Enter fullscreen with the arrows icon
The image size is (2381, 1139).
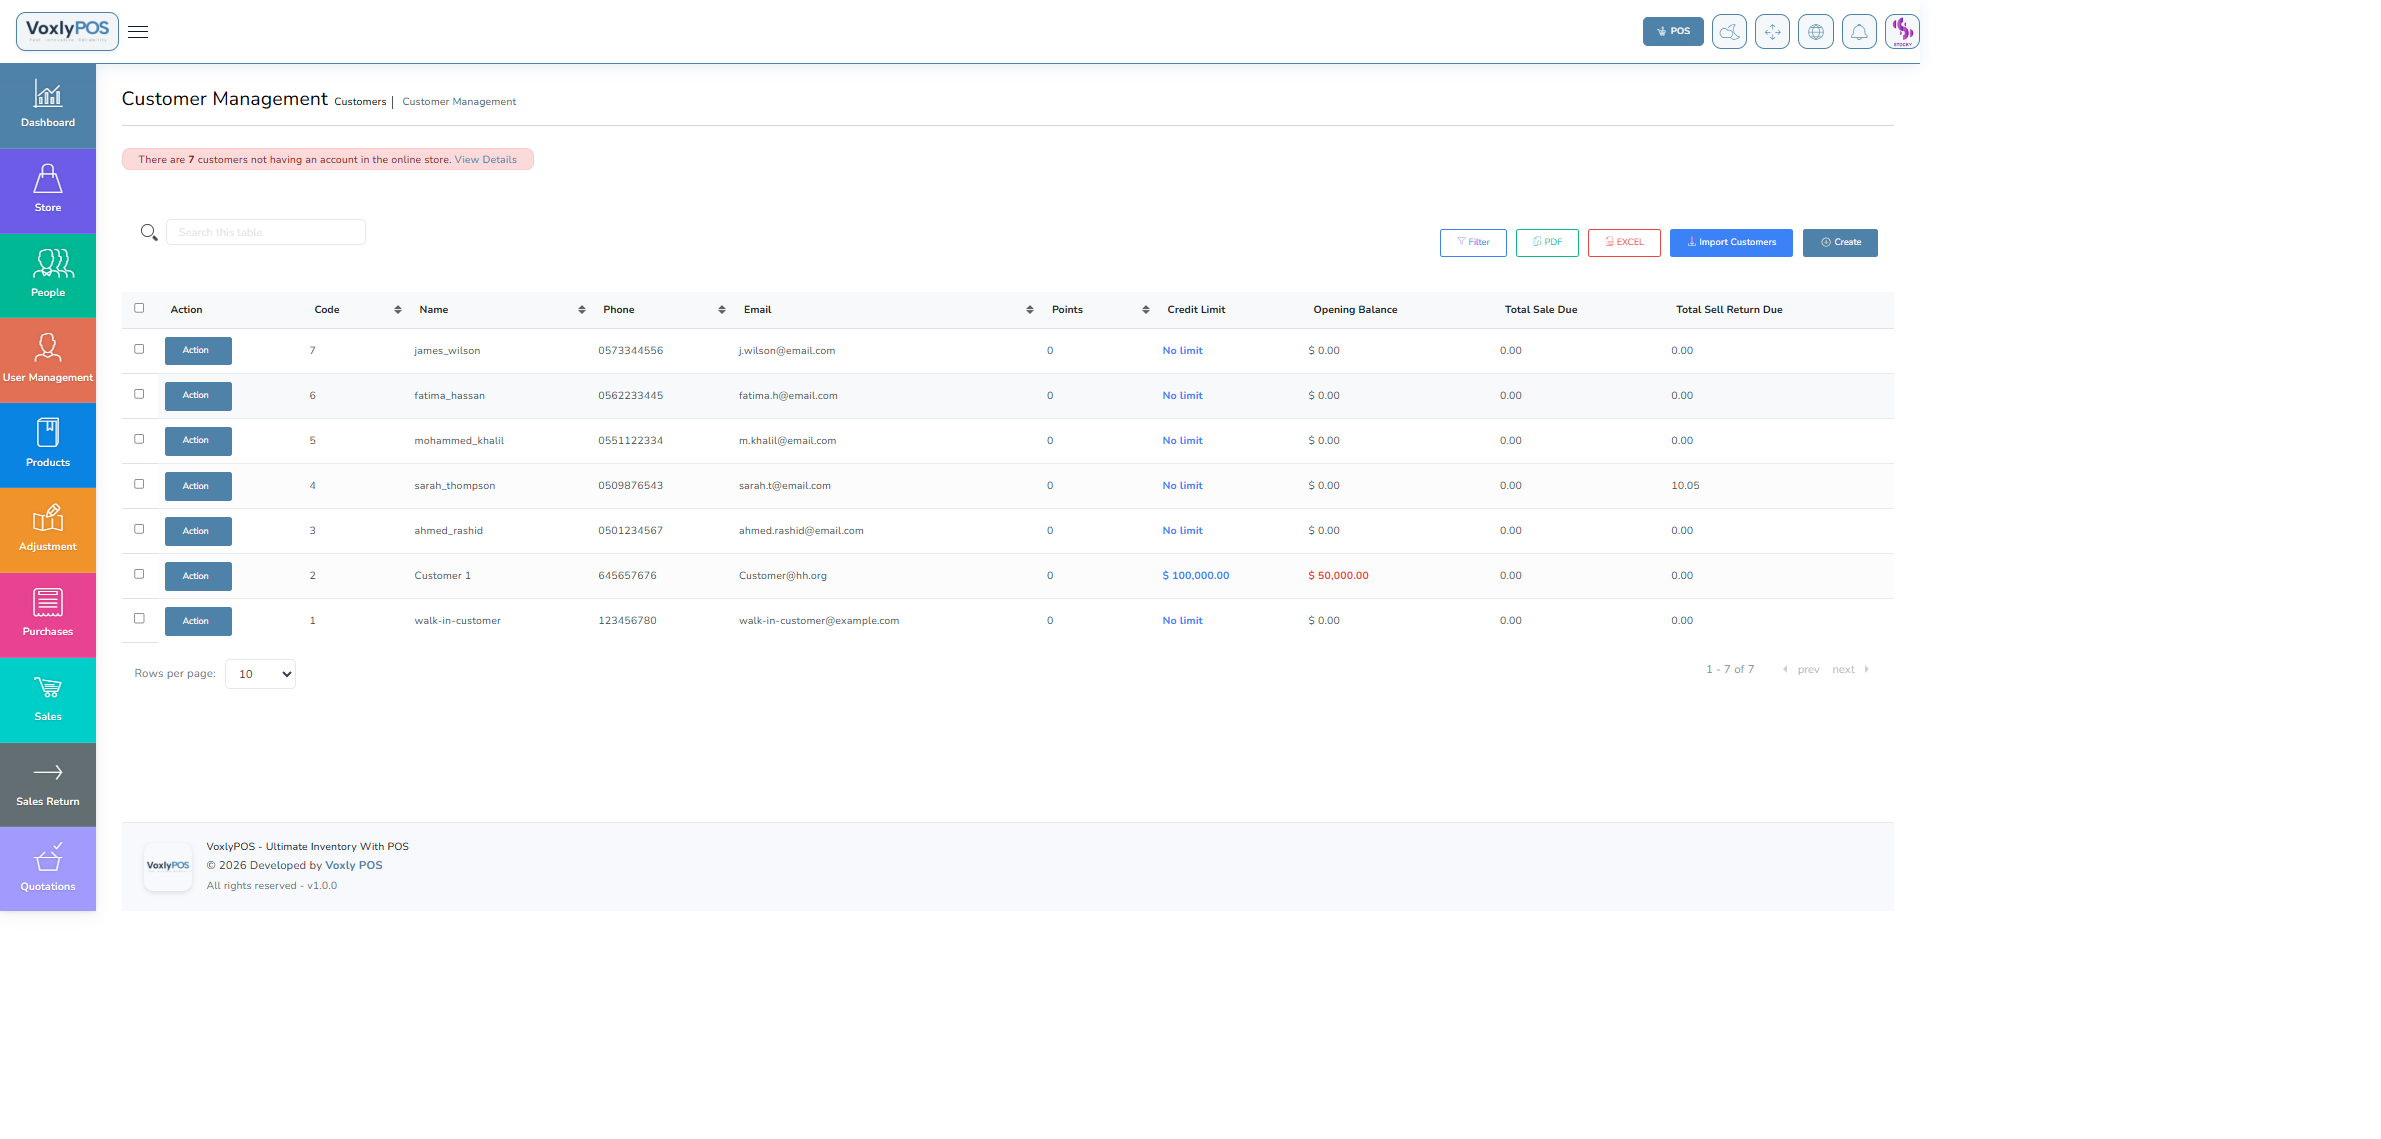point(1771,31)
